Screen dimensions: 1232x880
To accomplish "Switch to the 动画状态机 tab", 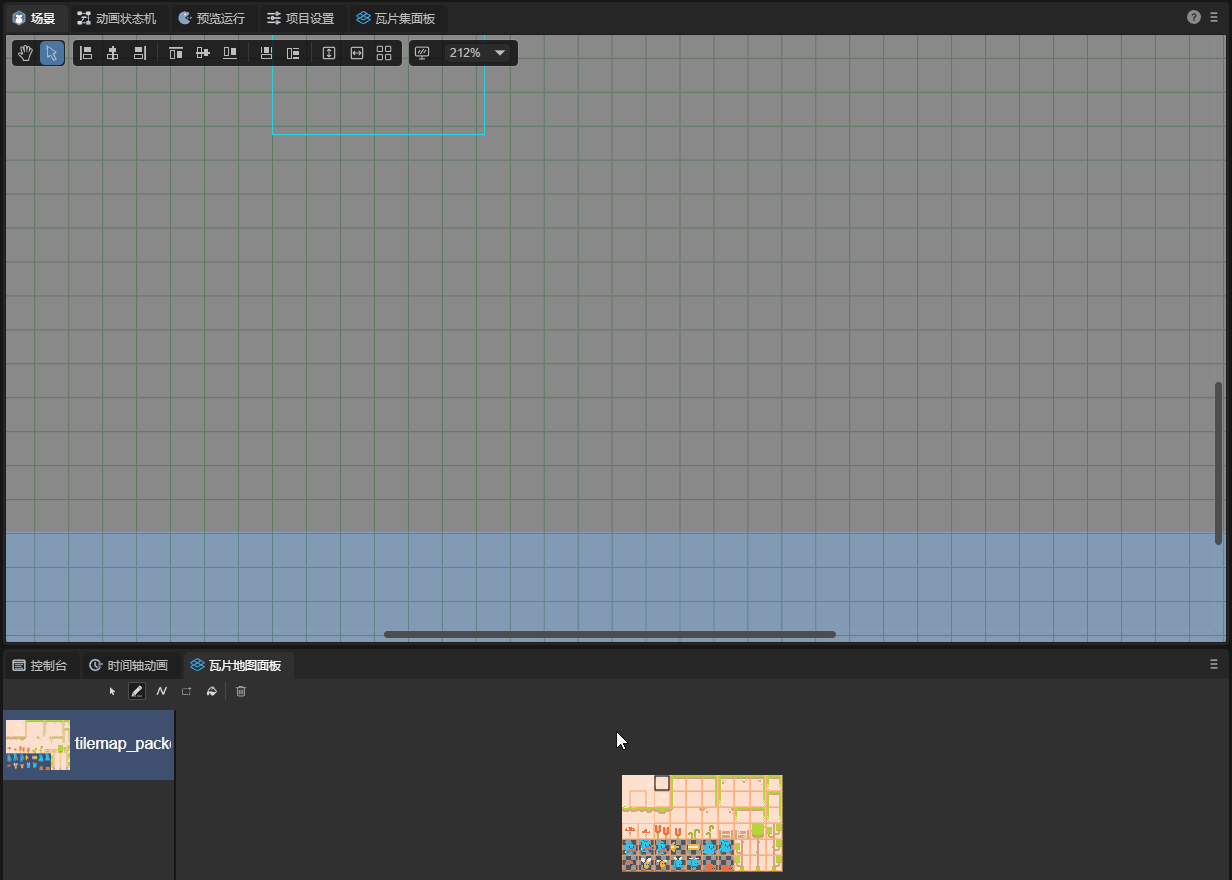I will coord(117,18).
